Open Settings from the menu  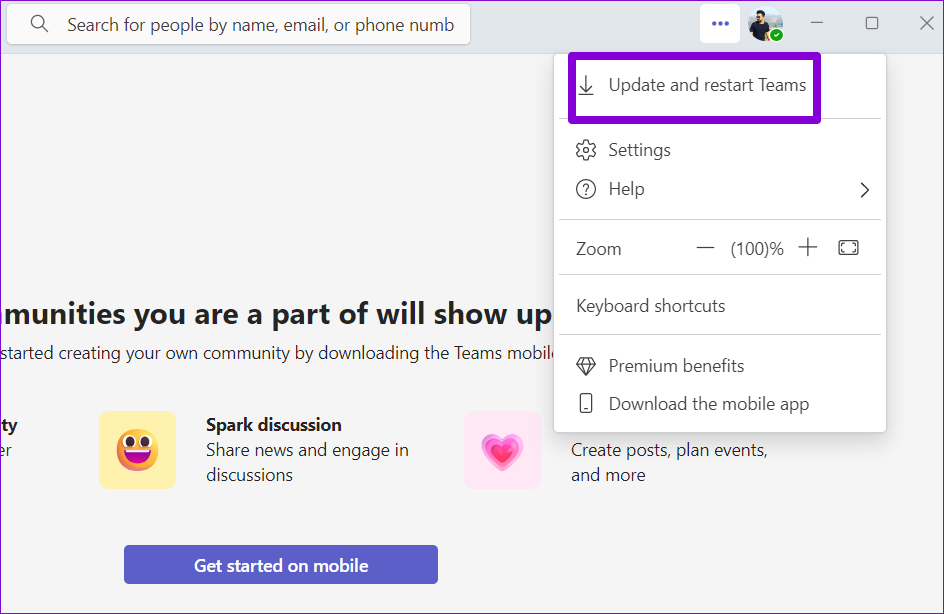(x=719, y=150)
